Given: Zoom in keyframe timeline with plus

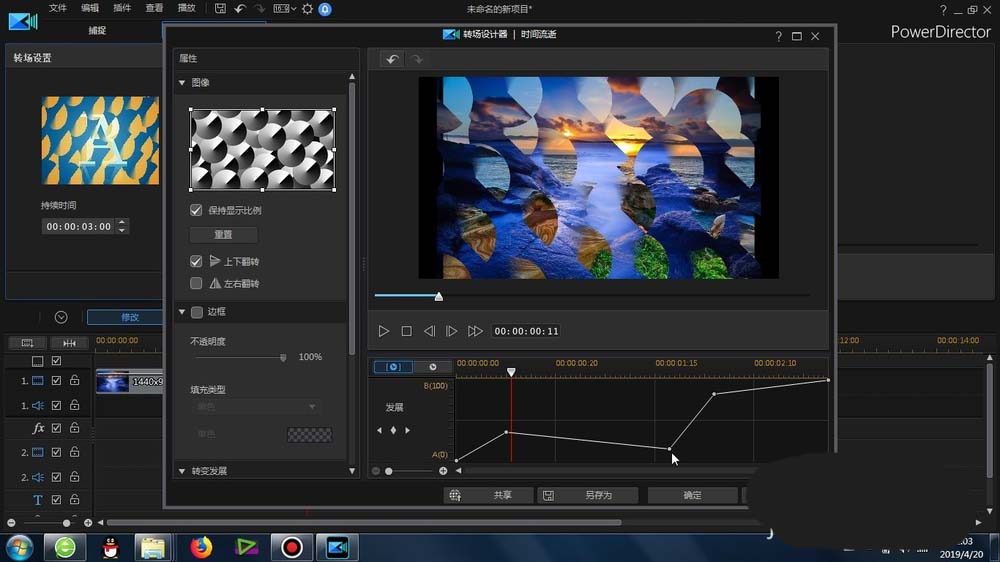Looking at the screenshot, I should pyautogui.click(x=443, y=471).
